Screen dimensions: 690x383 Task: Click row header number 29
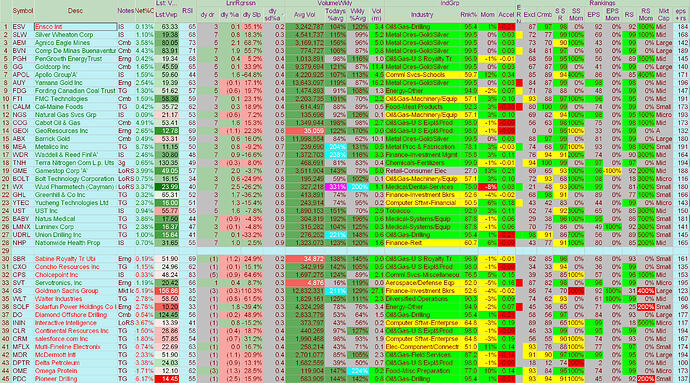pyautogui.click(x=5, y=251)
